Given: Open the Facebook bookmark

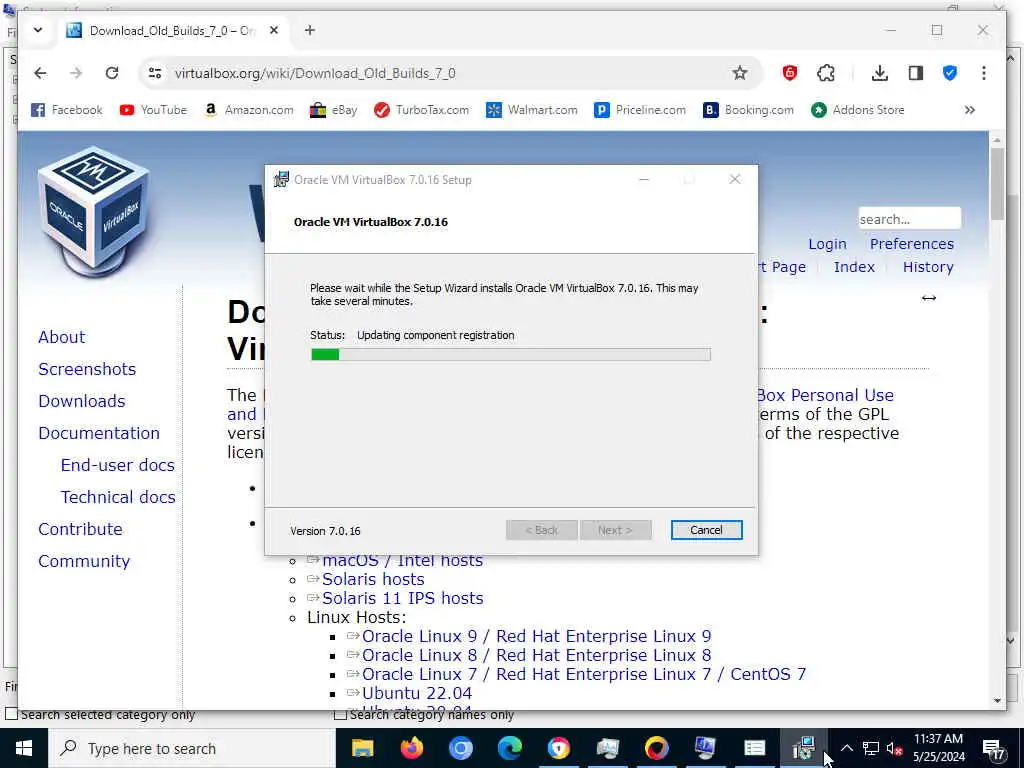Looking at the screenshot, I should click(67, 110).
